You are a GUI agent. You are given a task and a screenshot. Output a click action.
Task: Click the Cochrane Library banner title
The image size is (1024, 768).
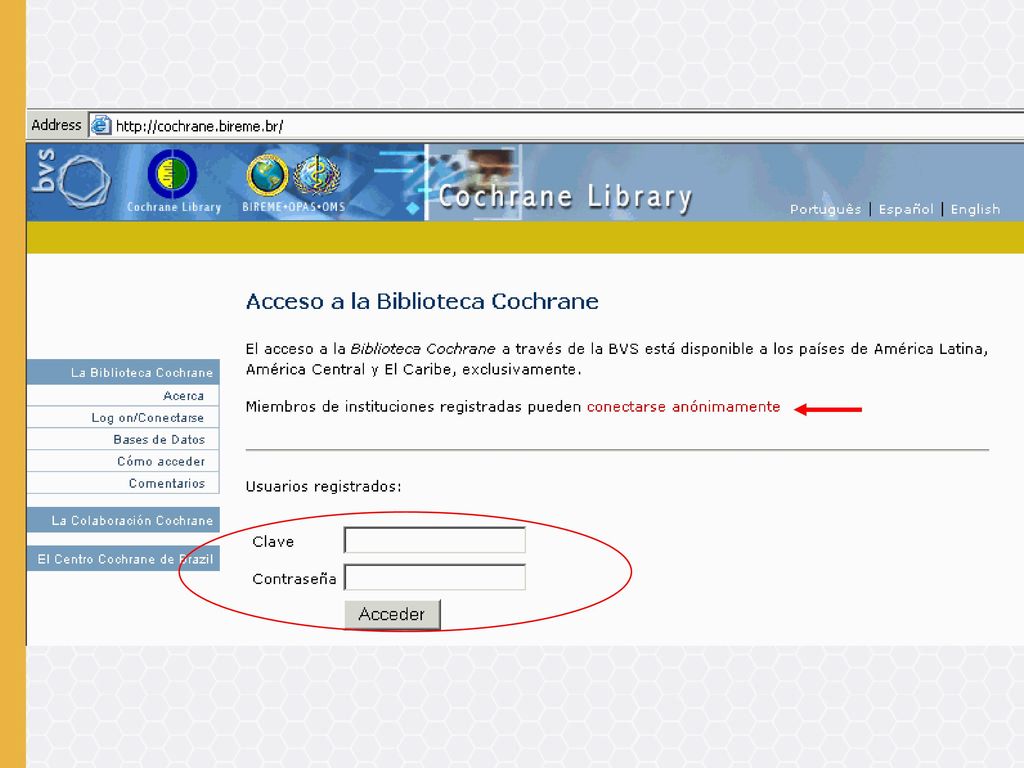tap(565, 197)
